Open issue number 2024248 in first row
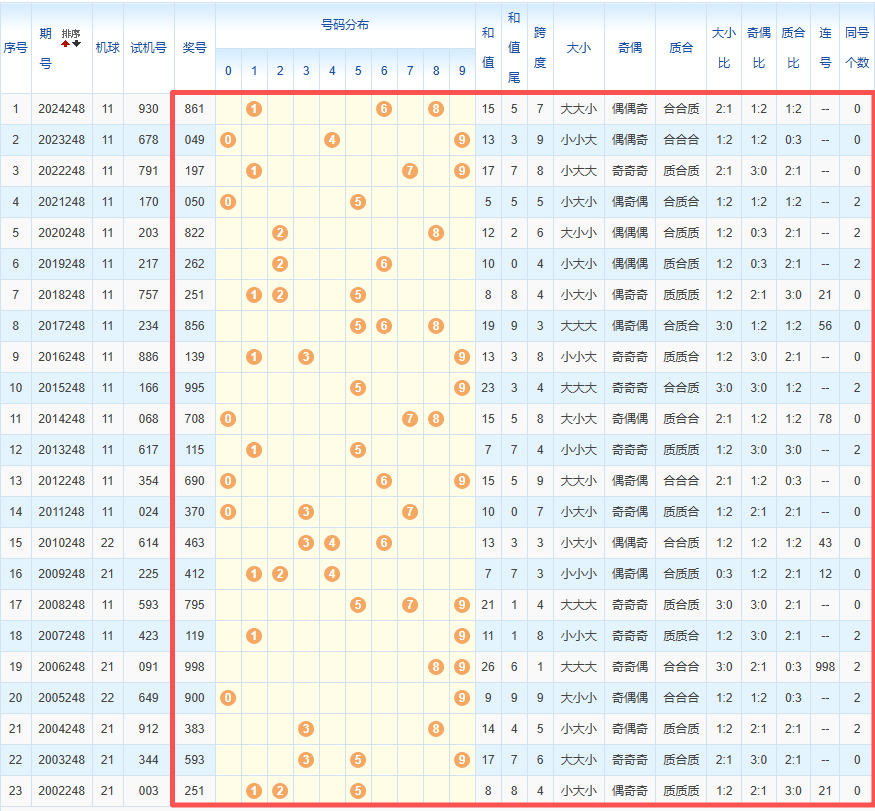 tap(62, 108)
